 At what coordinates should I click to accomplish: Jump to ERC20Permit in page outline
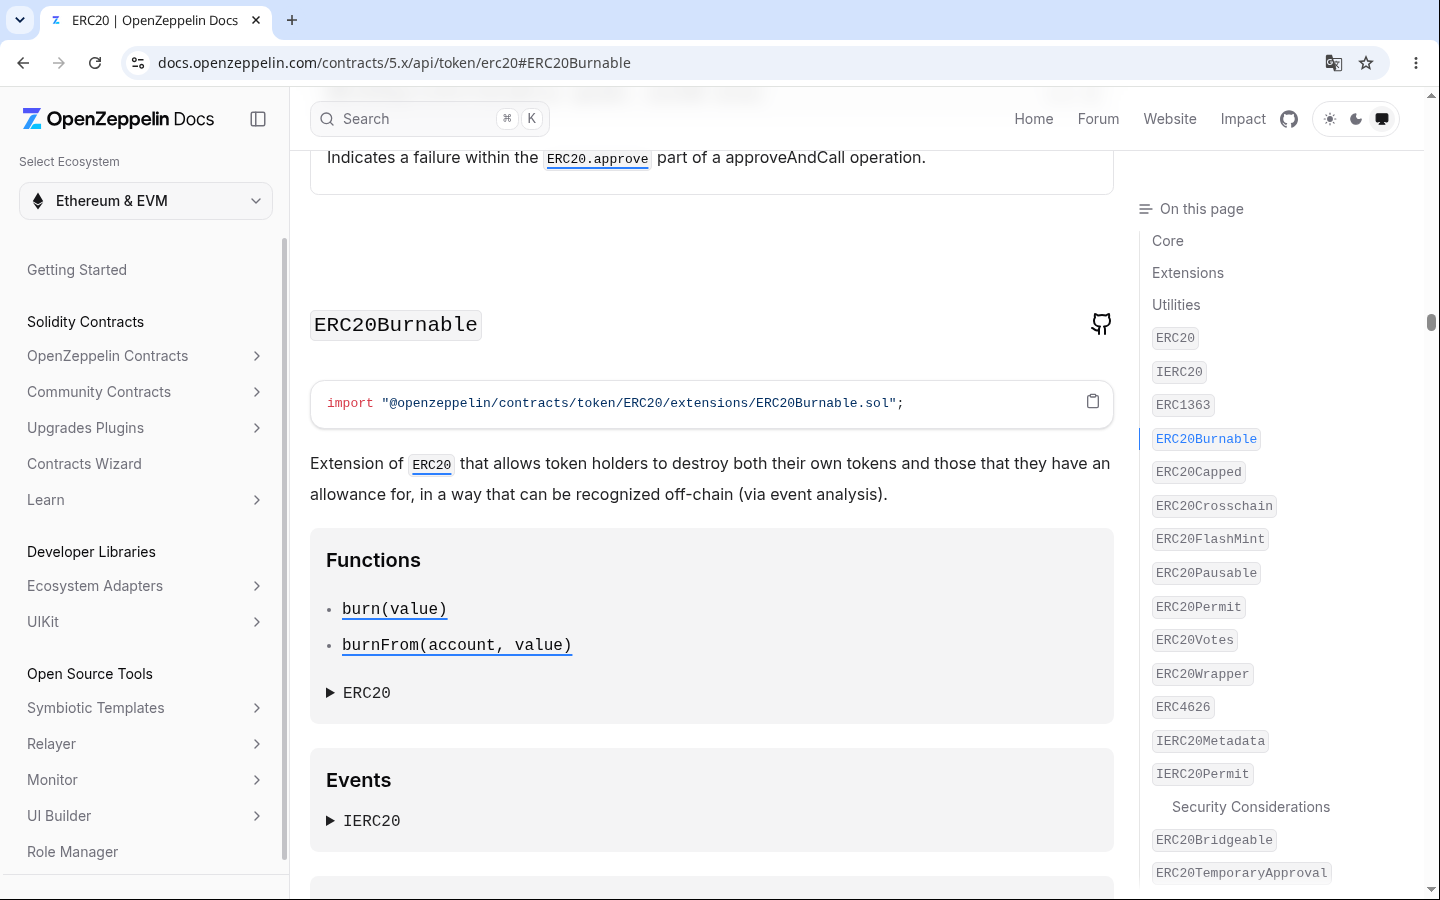coord(1198,607)
